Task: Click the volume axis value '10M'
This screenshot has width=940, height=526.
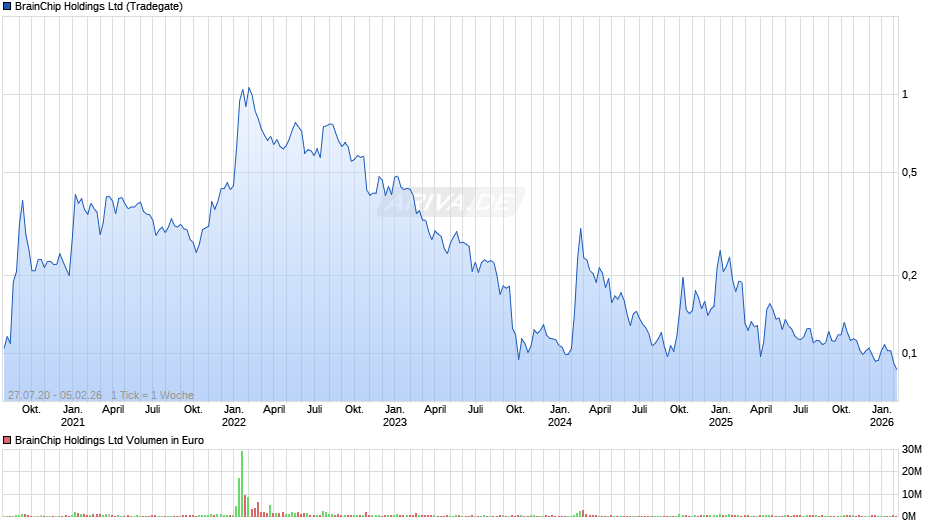Action: pos(912,494)
